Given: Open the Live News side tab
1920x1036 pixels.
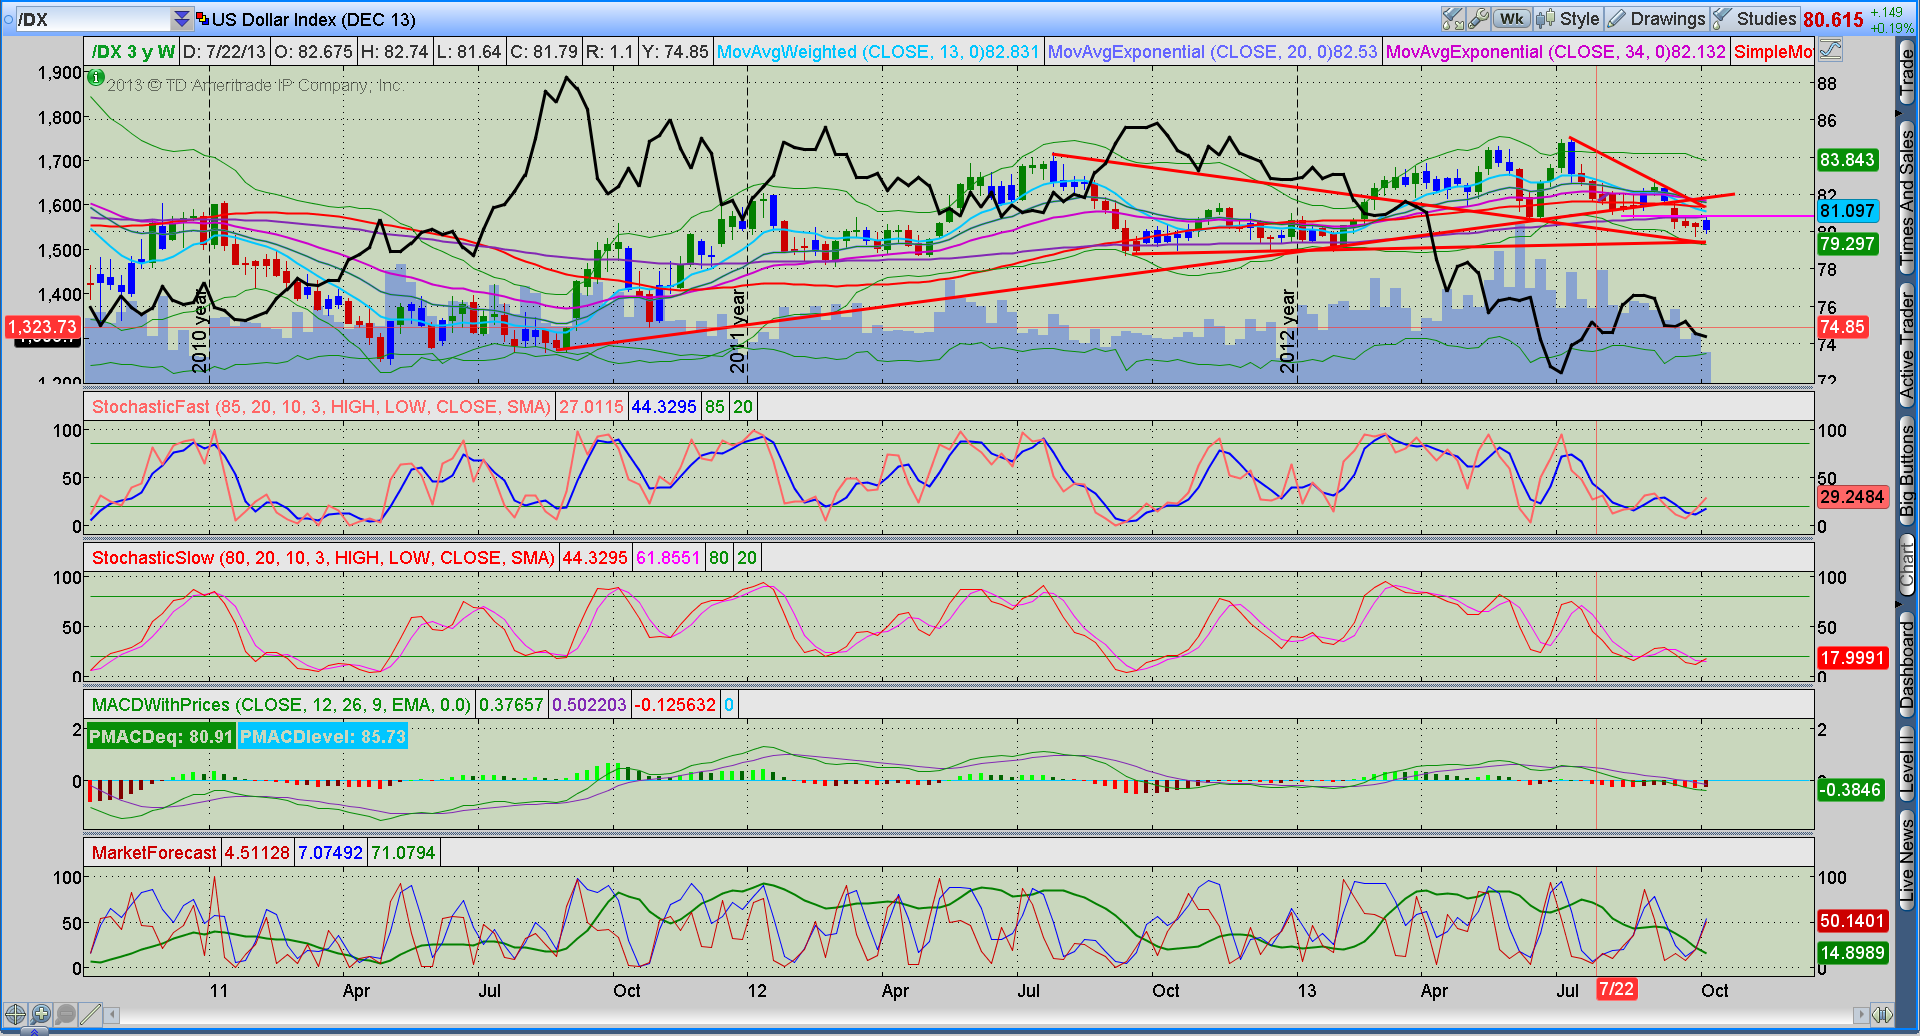Looking at the screenshot, I should point(1907,861).
